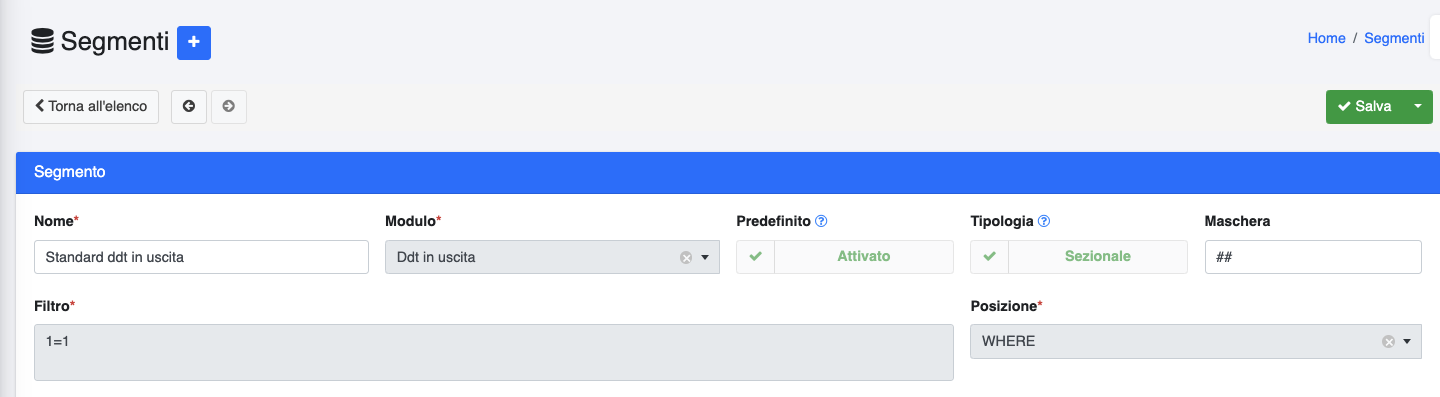Click the Predefinito help question icon
Screen dimensions: 1440x397
tap(821, 221)
